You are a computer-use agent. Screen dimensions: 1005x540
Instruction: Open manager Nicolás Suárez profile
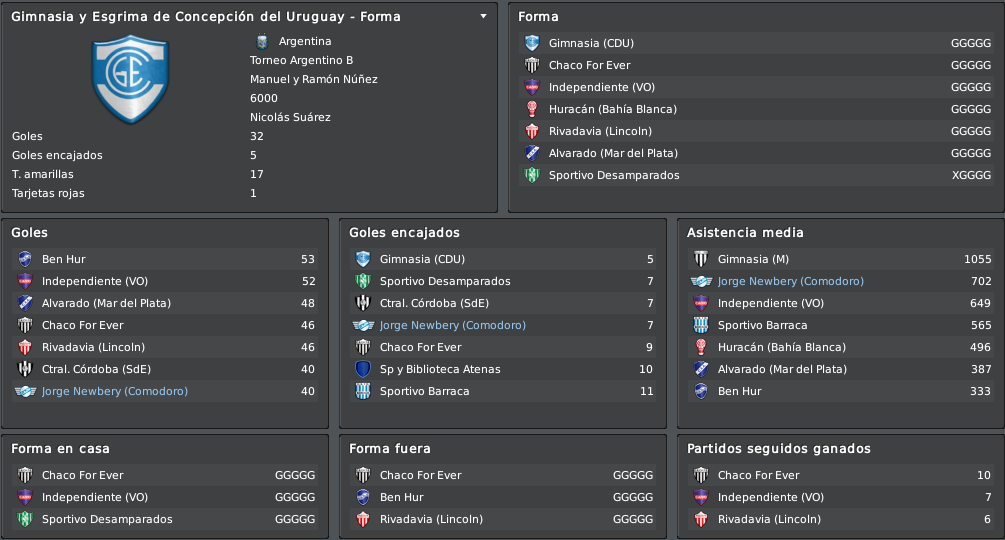tap(290, 117)
